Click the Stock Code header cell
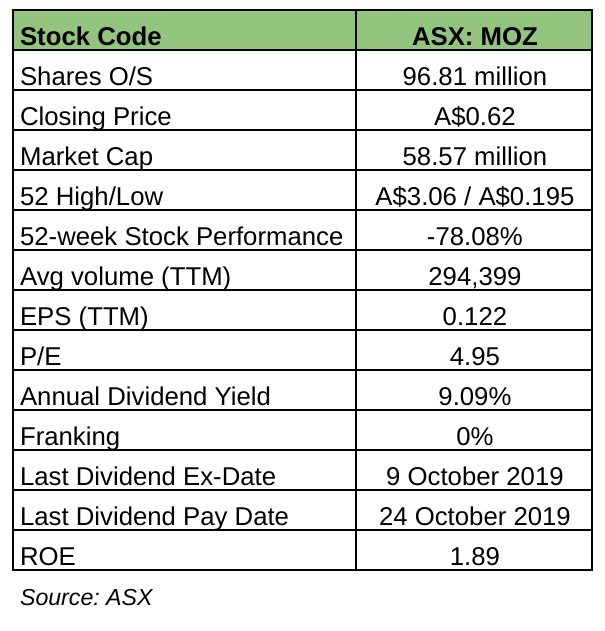 coord(91,37)
